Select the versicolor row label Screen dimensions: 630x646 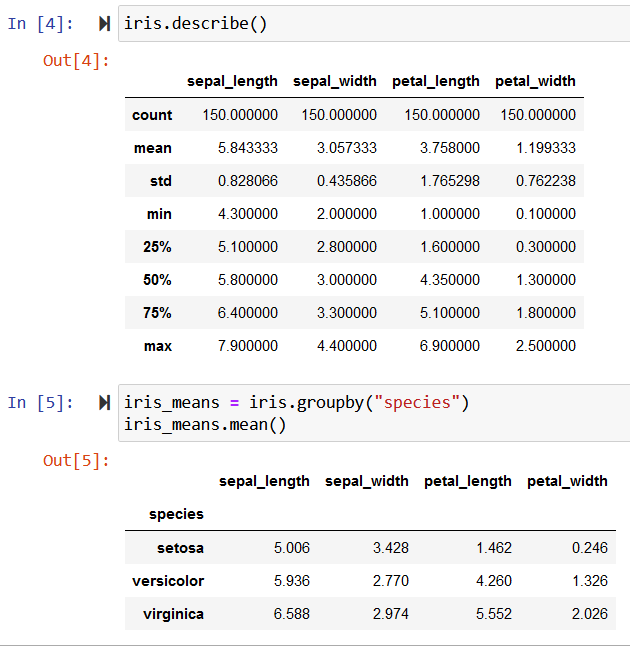pyautogui.click(x=168, y=581)
